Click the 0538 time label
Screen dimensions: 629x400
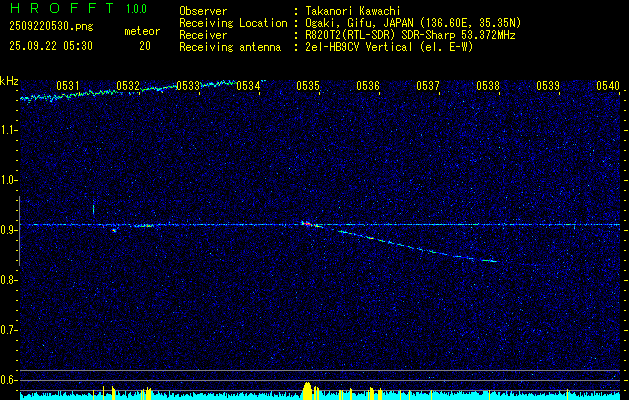pyautogui.click(x=488, y=86)
